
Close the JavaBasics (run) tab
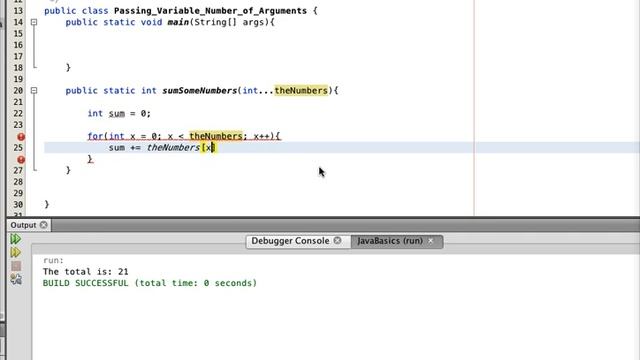coord(430,241)
